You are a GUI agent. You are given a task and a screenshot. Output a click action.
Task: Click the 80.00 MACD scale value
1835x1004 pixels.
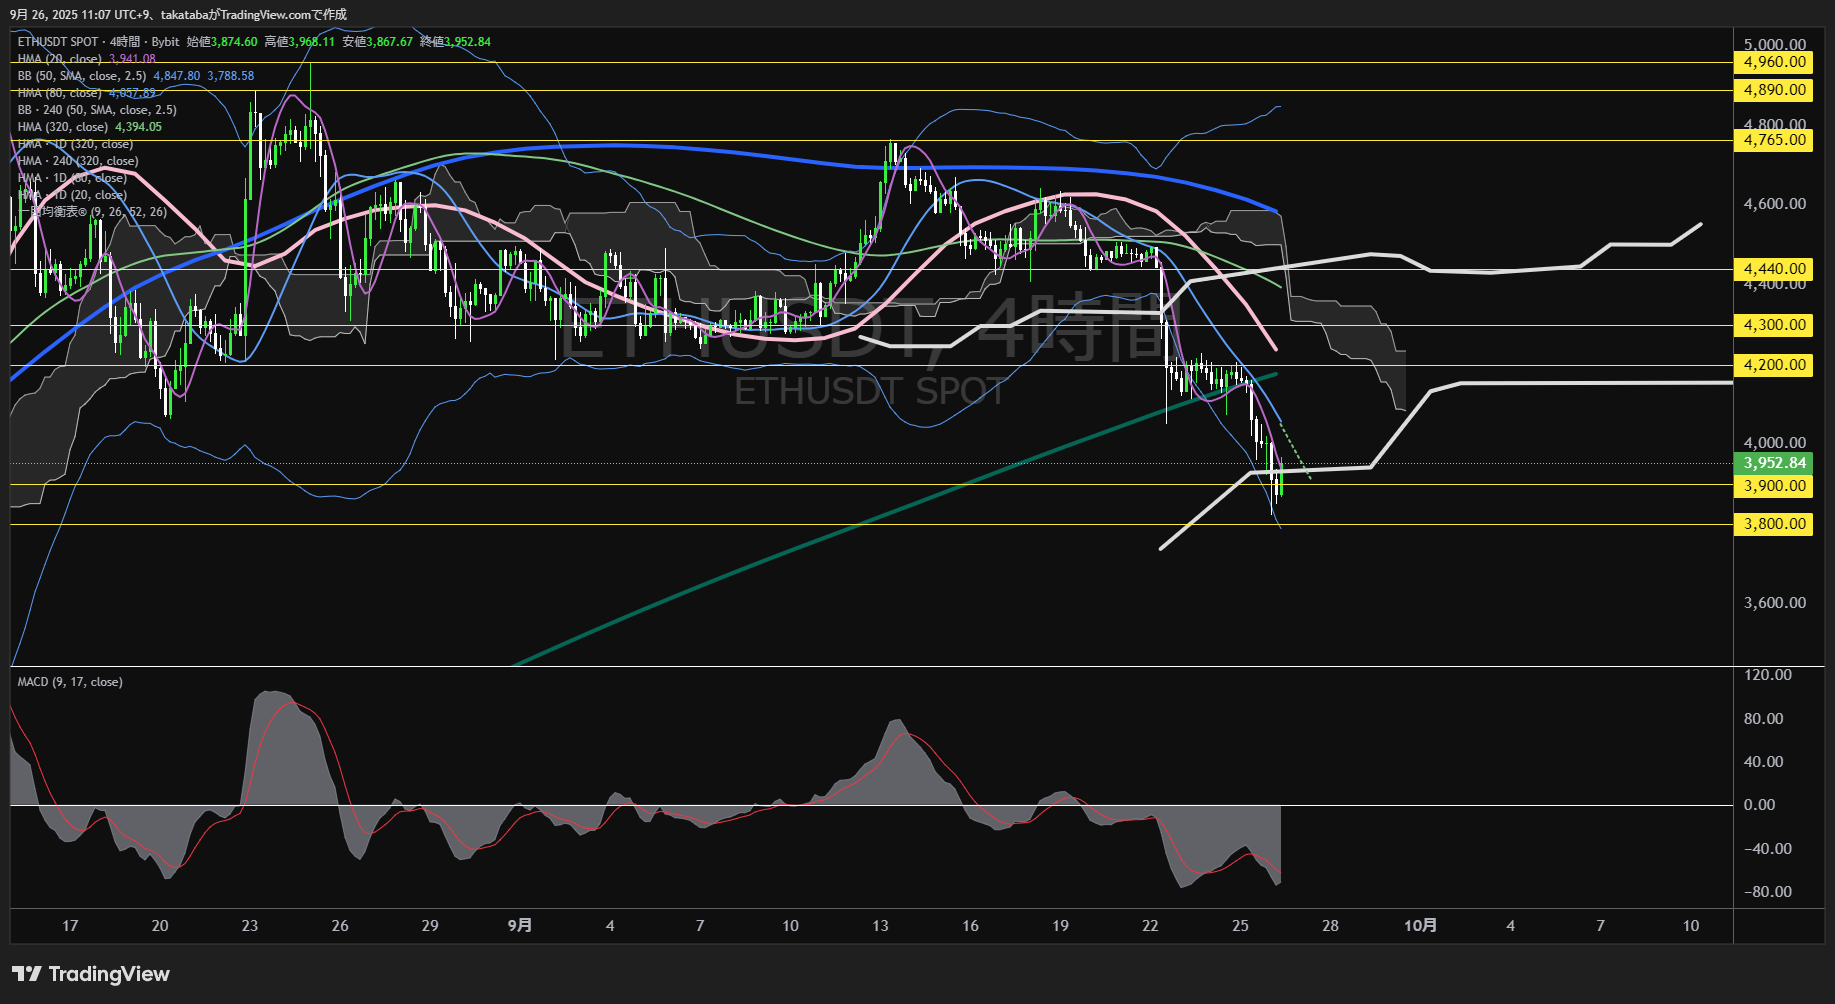click(x=1764, y=719)
